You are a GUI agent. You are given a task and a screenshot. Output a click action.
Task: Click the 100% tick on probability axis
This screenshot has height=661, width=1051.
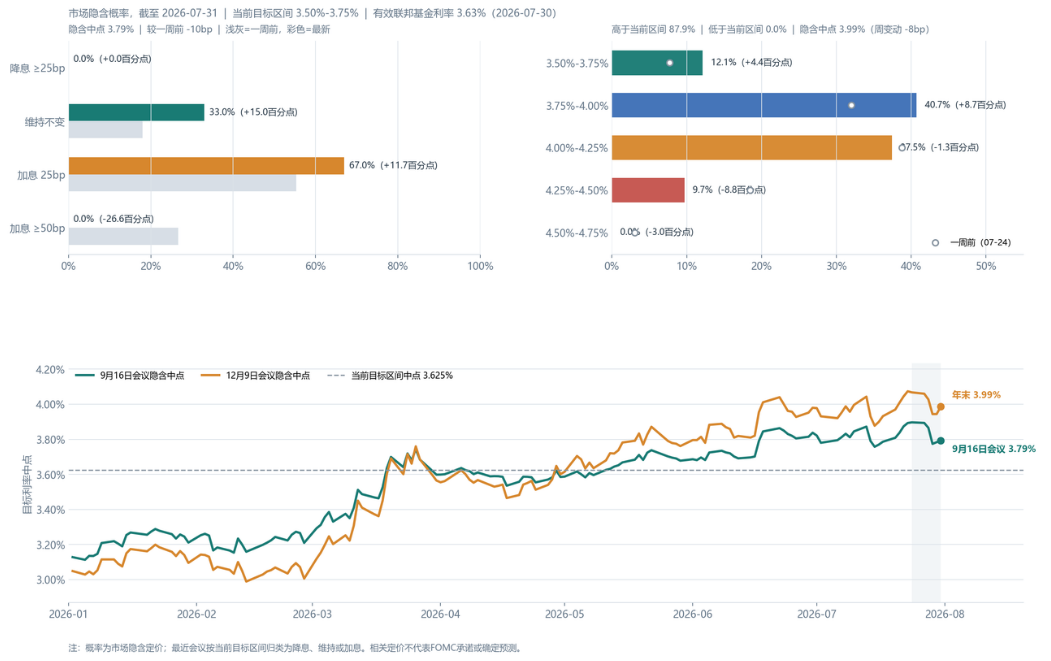(480, 266)
